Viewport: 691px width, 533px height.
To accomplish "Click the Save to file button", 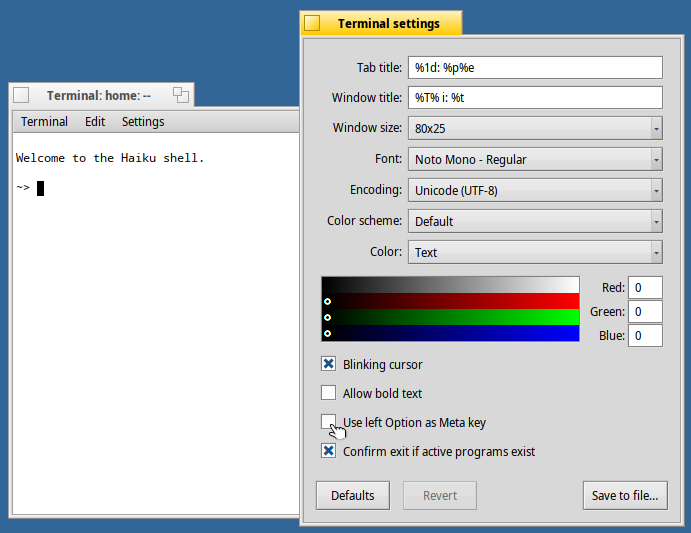I will [624, 495].
